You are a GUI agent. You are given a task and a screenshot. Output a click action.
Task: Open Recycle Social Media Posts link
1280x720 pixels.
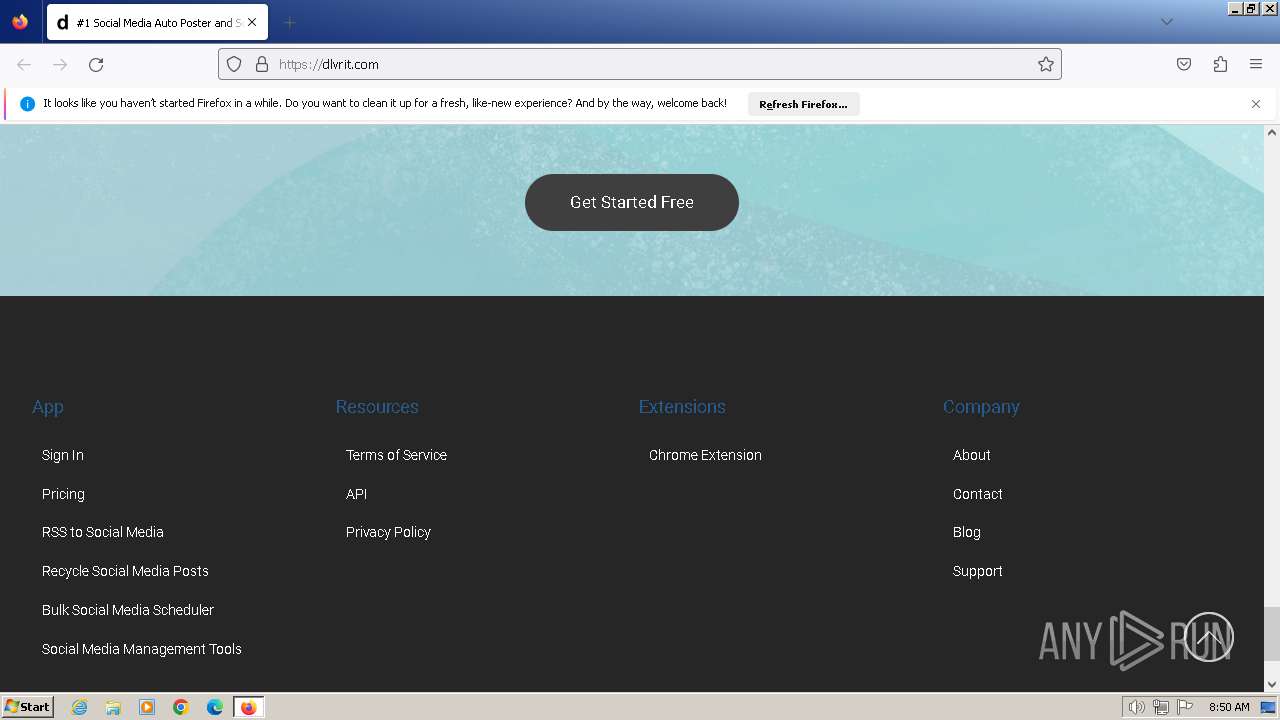click(x=125, y=571)
